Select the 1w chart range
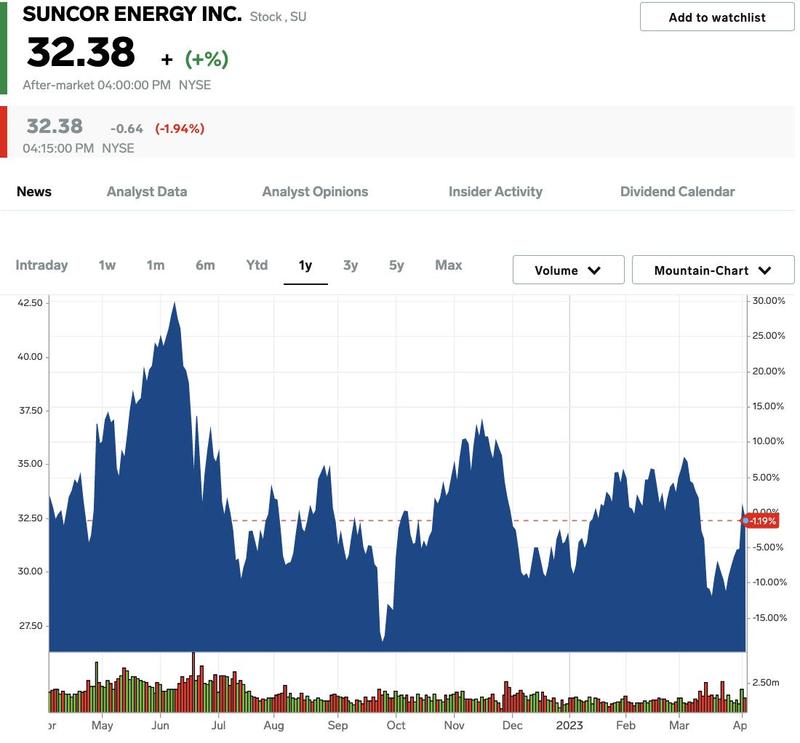 click(x=107, y=265)
